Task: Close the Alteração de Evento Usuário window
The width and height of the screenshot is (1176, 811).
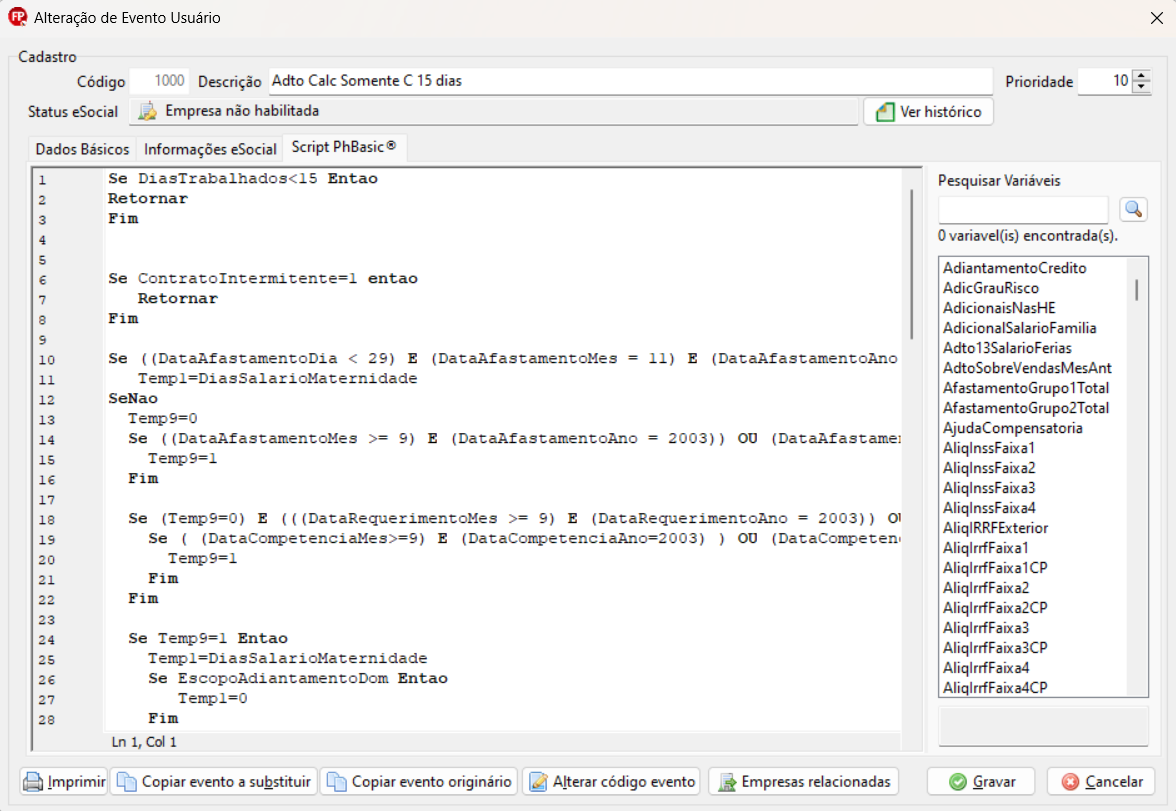Action: click(1156, 18)
